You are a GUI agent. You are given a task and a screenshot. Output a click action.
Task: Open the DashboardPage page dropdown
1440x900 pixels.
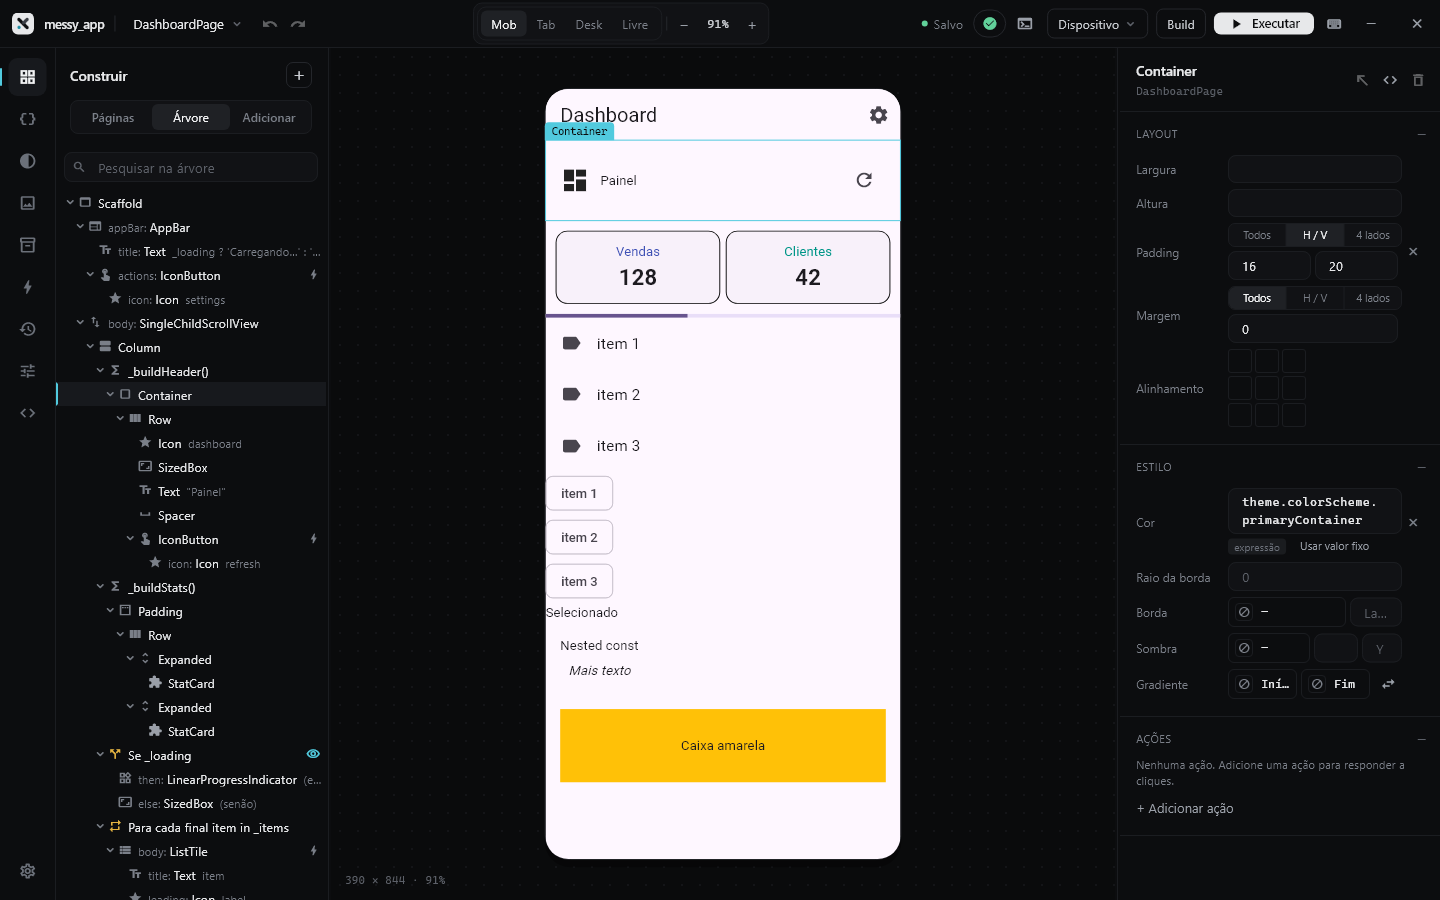187,24
